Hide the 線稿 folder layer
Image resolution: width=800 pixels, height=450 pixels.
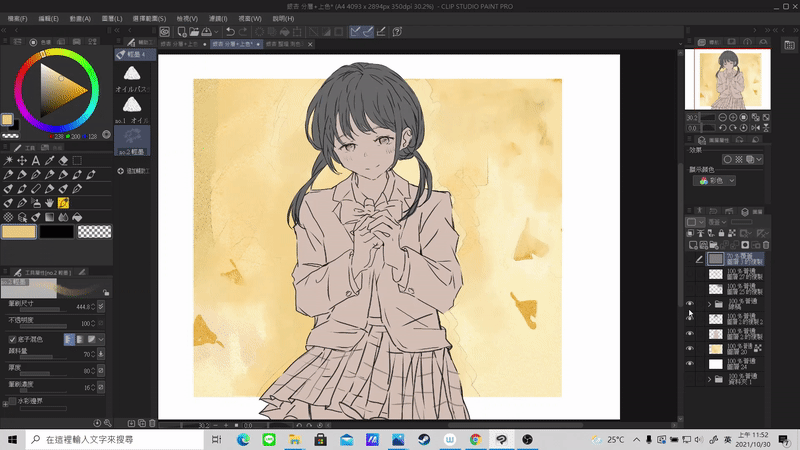(690, 304)
